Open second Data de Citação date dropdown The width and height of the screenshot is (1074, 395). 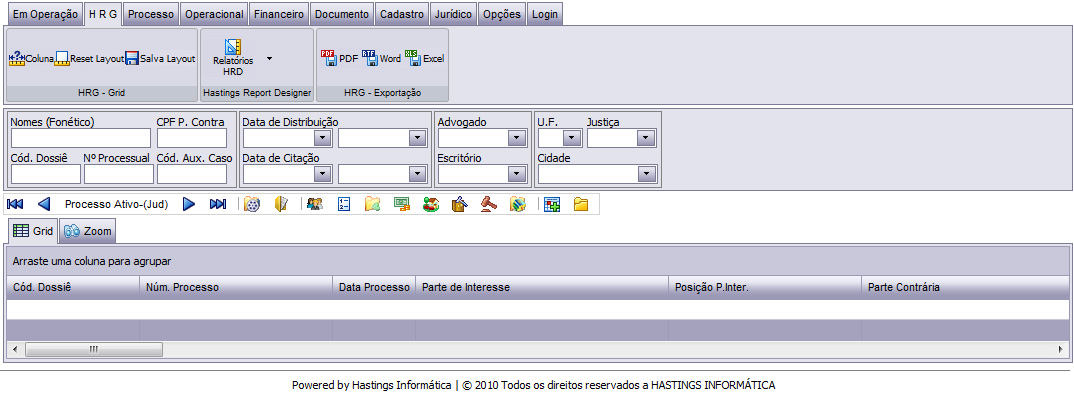[416, 174]
